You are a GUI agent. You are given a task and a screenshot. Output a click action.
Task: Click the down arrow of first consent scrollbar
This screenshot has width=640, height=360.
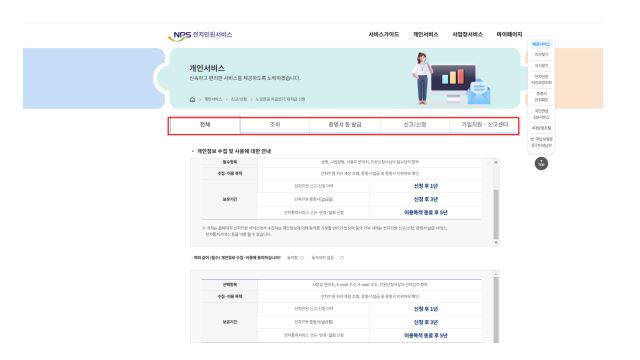[x=496, y=242]
